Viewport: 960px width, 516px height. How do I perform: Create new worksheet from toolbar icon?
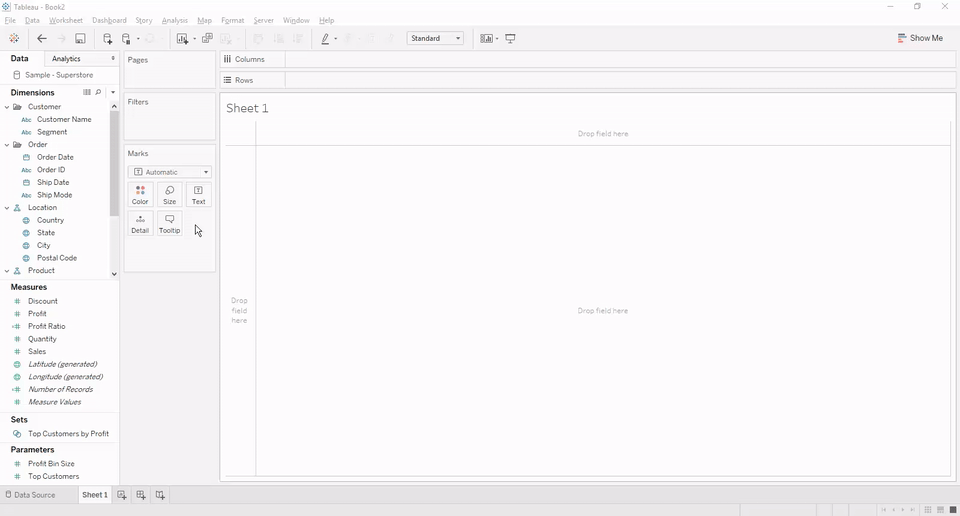182,39
